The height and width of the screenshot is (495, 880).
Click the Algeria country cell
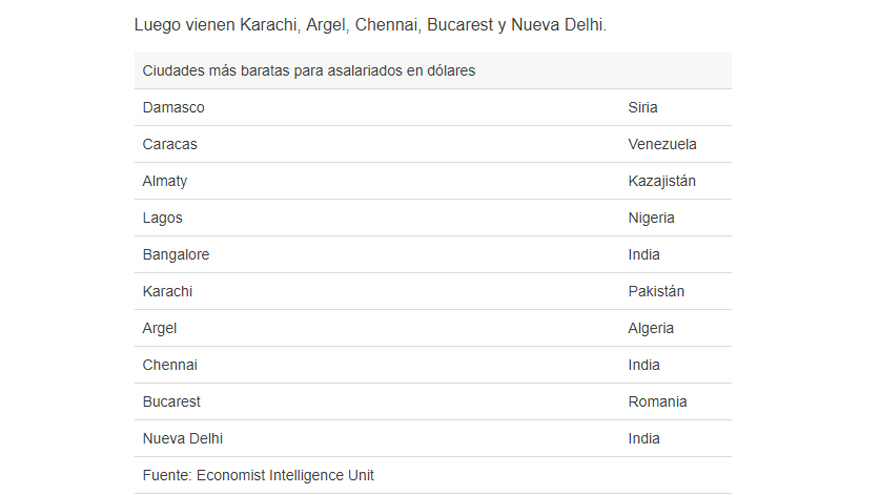[x=650, y=328]
